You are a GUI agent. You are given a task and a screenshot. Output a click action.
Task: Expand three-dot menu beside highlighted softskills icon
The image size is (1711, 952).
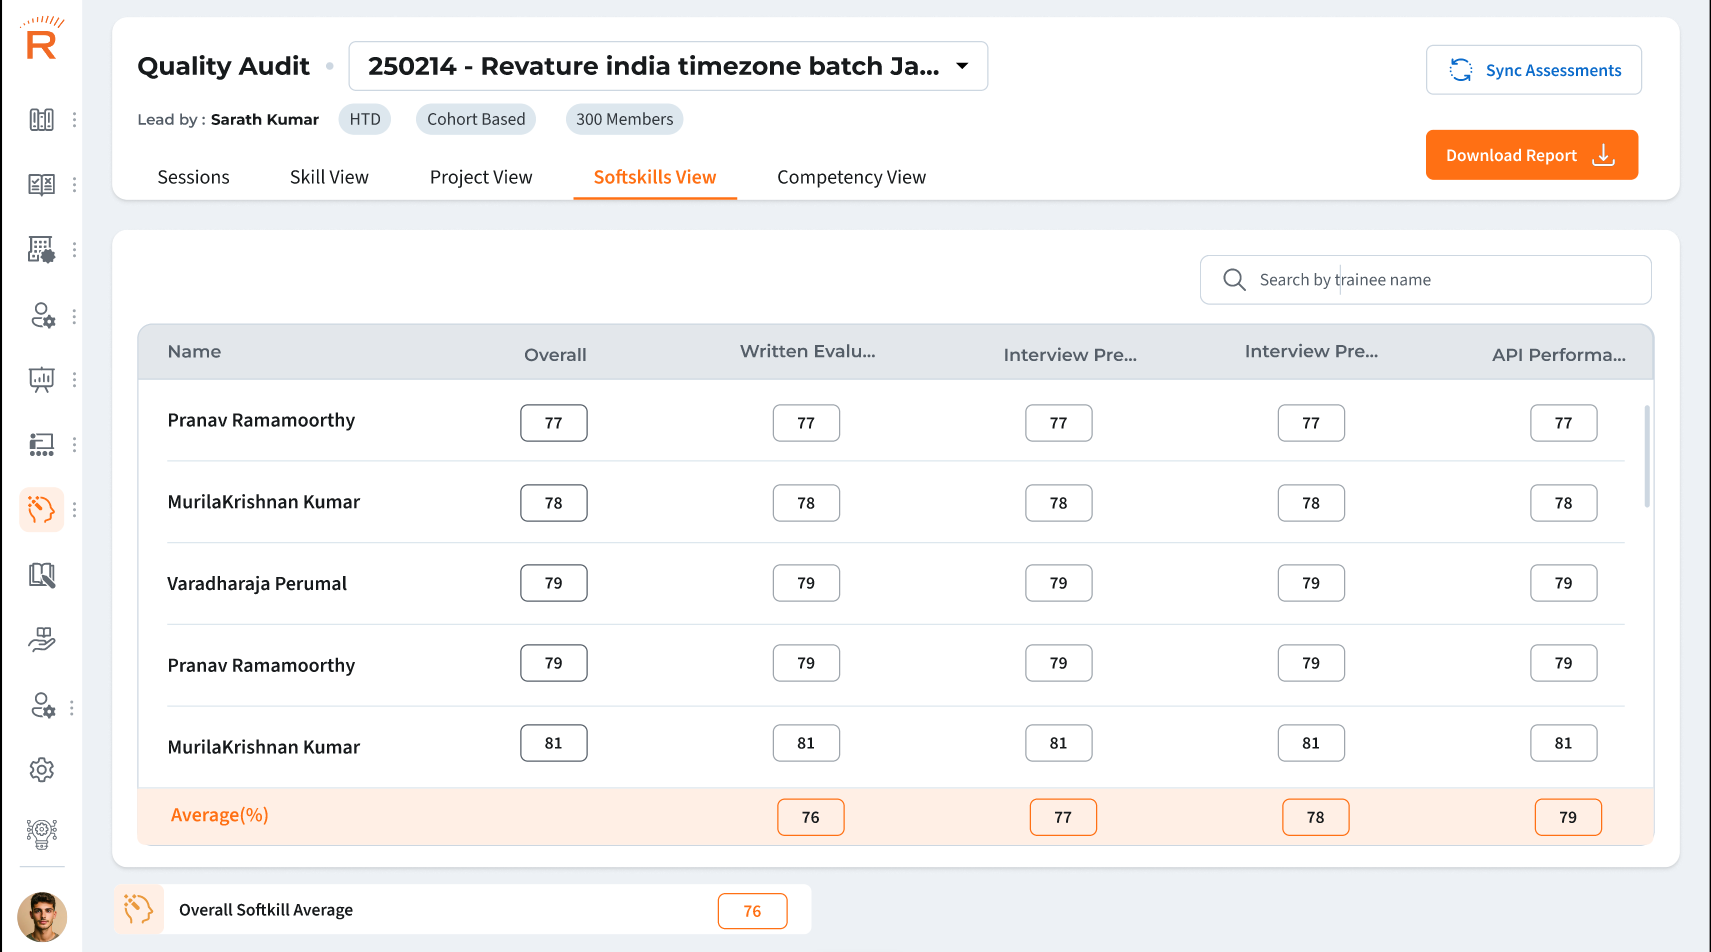[x=74, y=510]
